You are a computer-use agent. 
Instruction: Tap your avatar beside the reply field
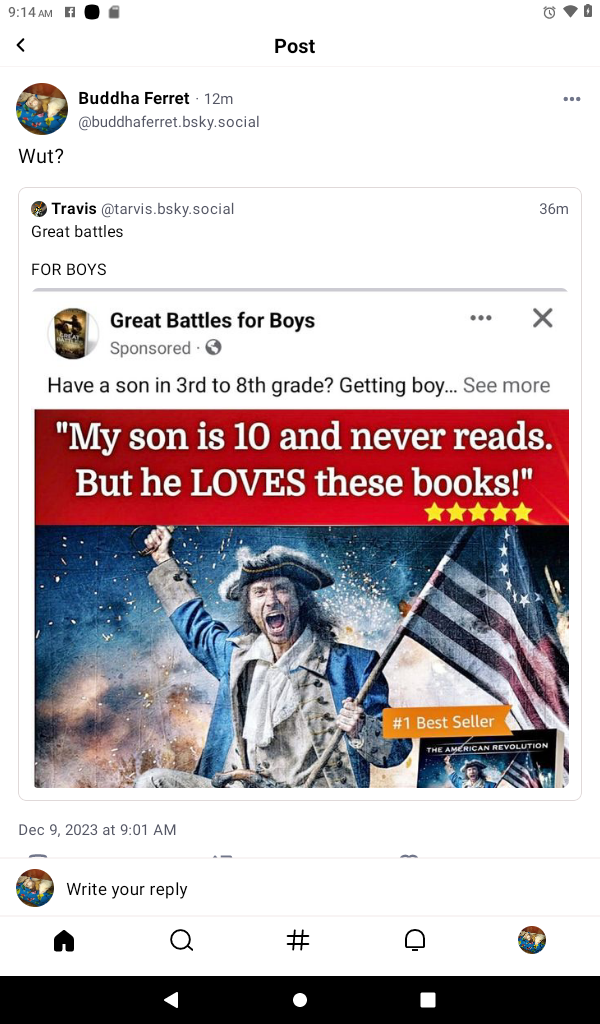35,888
